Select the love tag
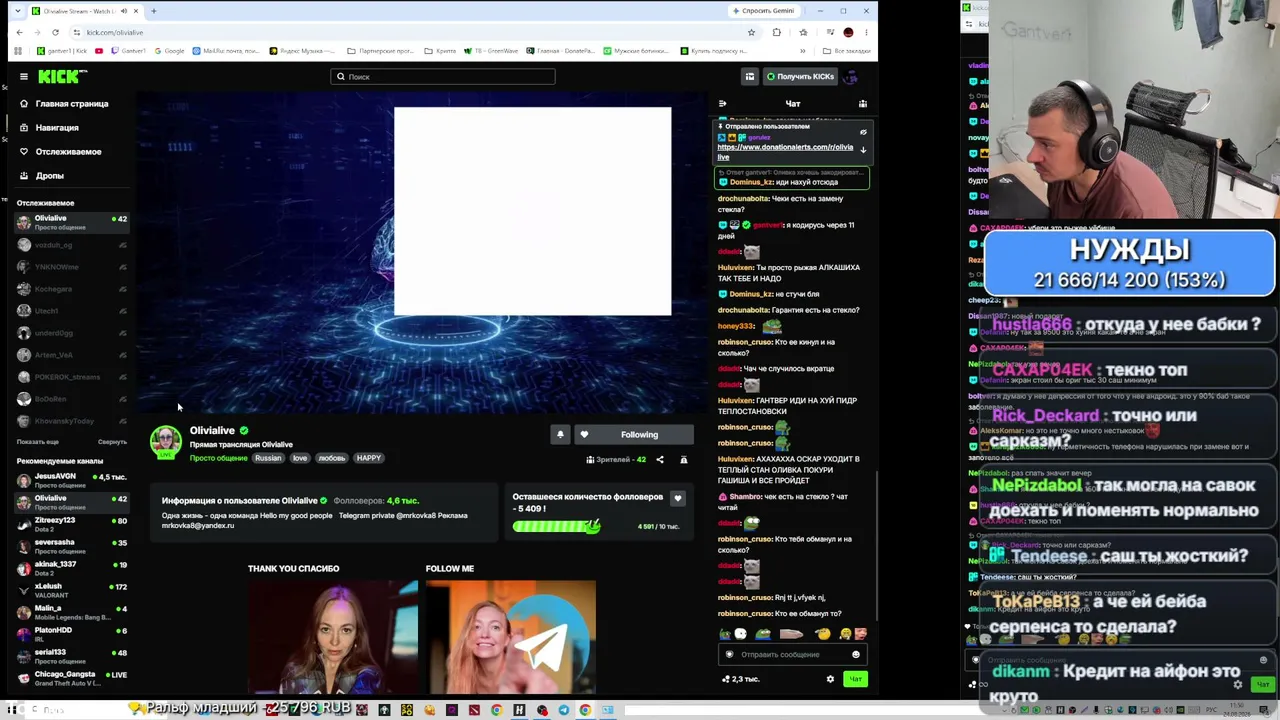1280x720 pixels. pyautogui.click(x=300, y=458)
